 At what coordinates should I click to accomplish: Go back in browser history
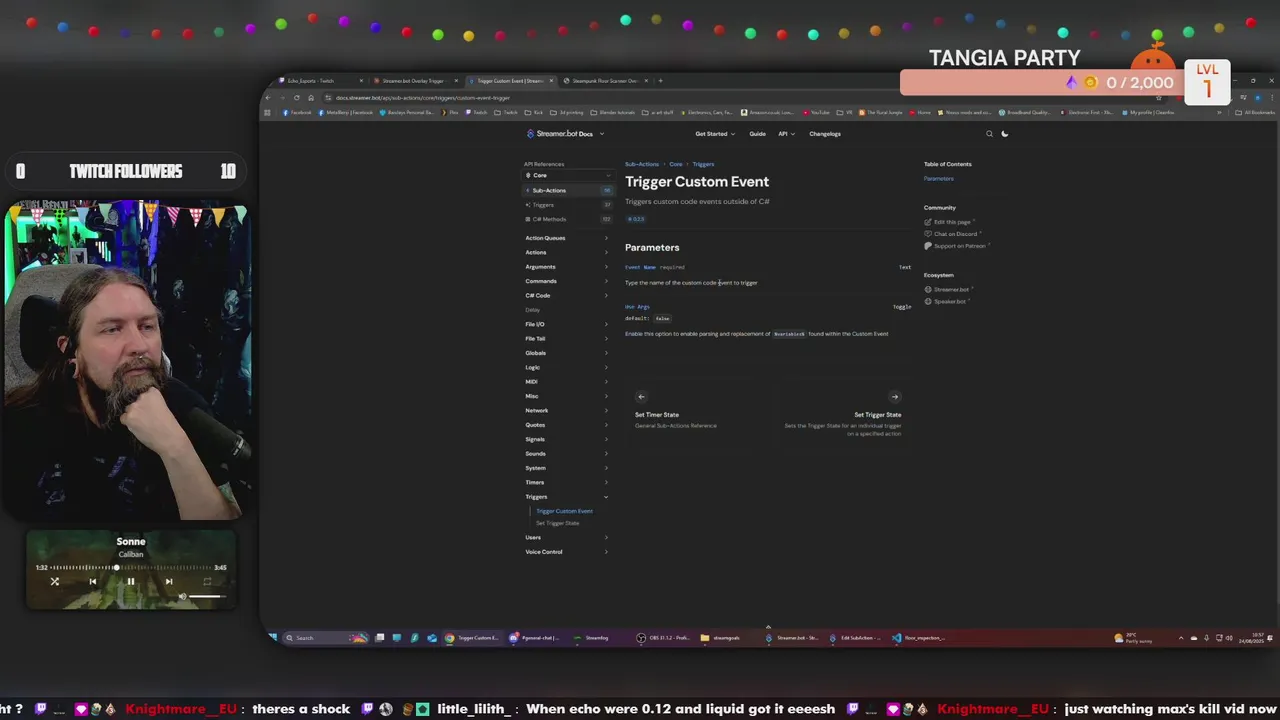point(268,98)
